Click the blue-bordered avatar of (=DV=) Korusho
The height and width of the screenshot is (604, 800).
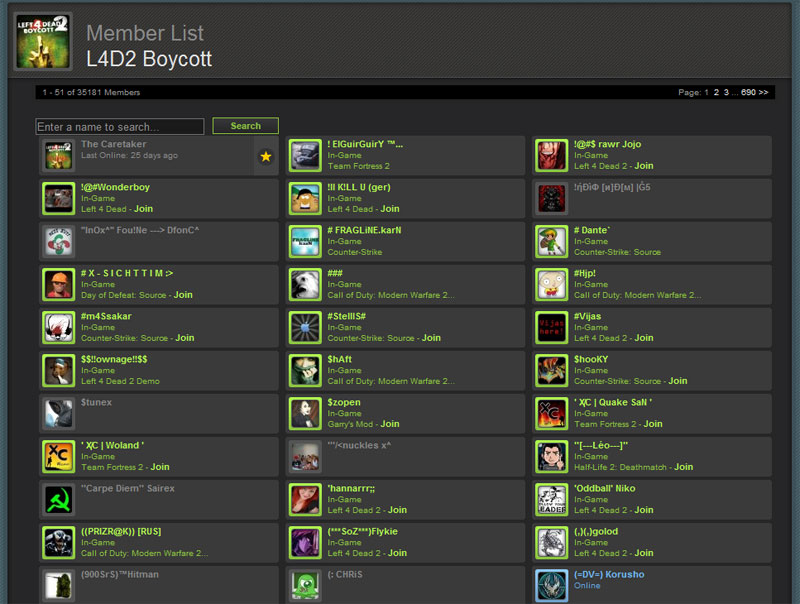552,586
